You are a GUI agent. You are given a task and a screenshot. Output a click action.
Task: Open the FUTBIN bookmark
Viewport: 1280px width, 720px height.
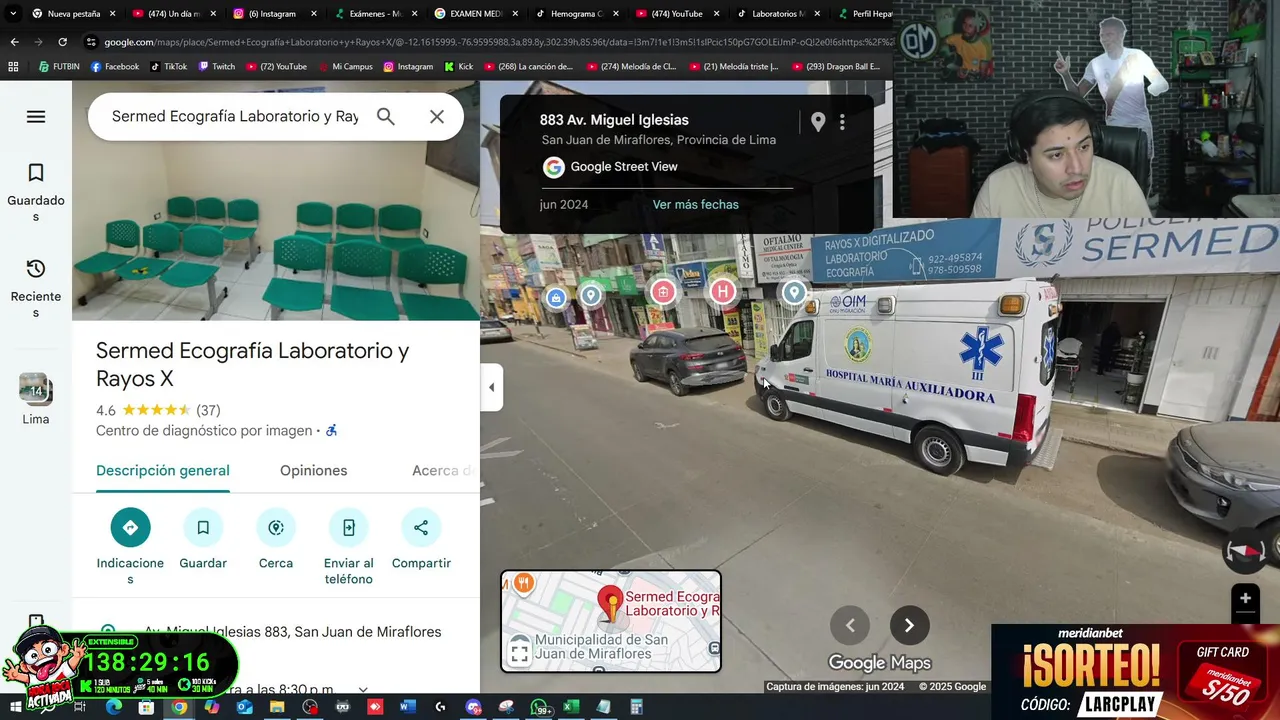tap(59, 67)
